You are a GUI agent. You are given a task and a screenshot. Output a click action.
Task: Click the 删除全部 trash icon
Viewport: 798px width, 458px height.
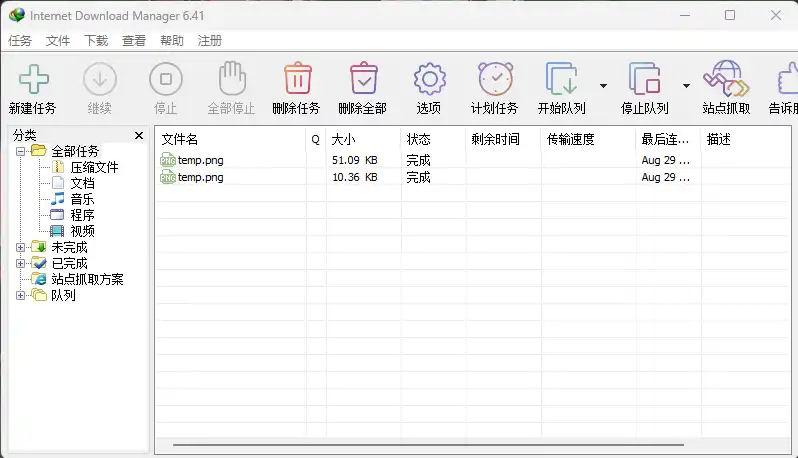coord(364,78)
